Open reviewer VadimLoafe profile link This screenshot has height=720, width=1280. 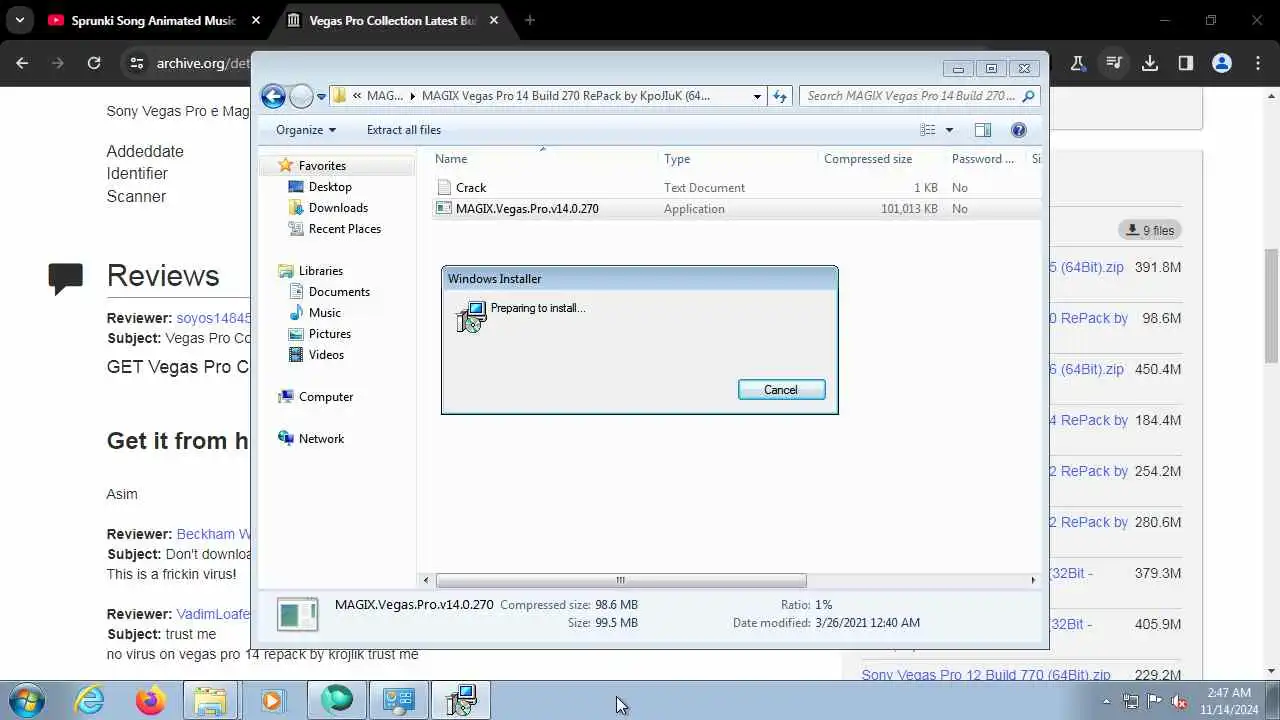tap(213, 614)
